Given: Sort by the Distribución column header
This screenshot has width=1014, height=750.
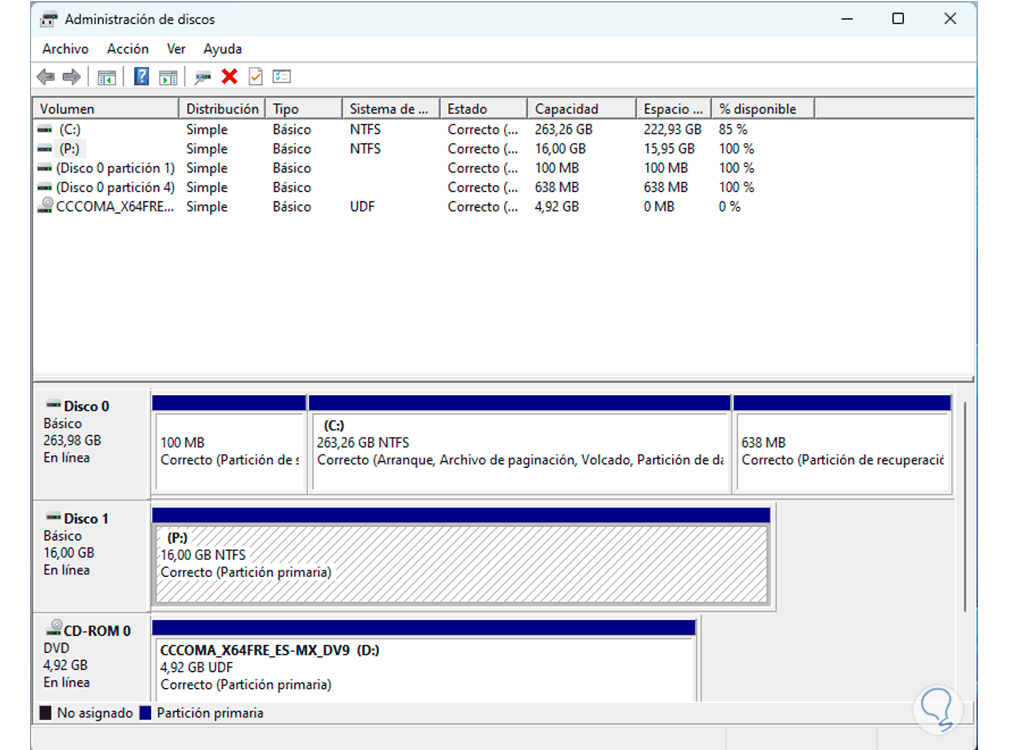Looking at the screenshot, I should (x=222, y=109).
